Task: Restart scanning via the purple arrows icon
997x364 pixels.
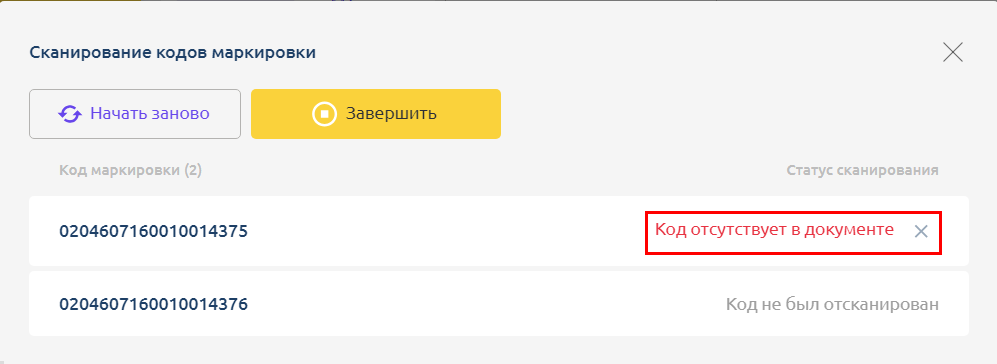Action: click(x=70, y=114)
